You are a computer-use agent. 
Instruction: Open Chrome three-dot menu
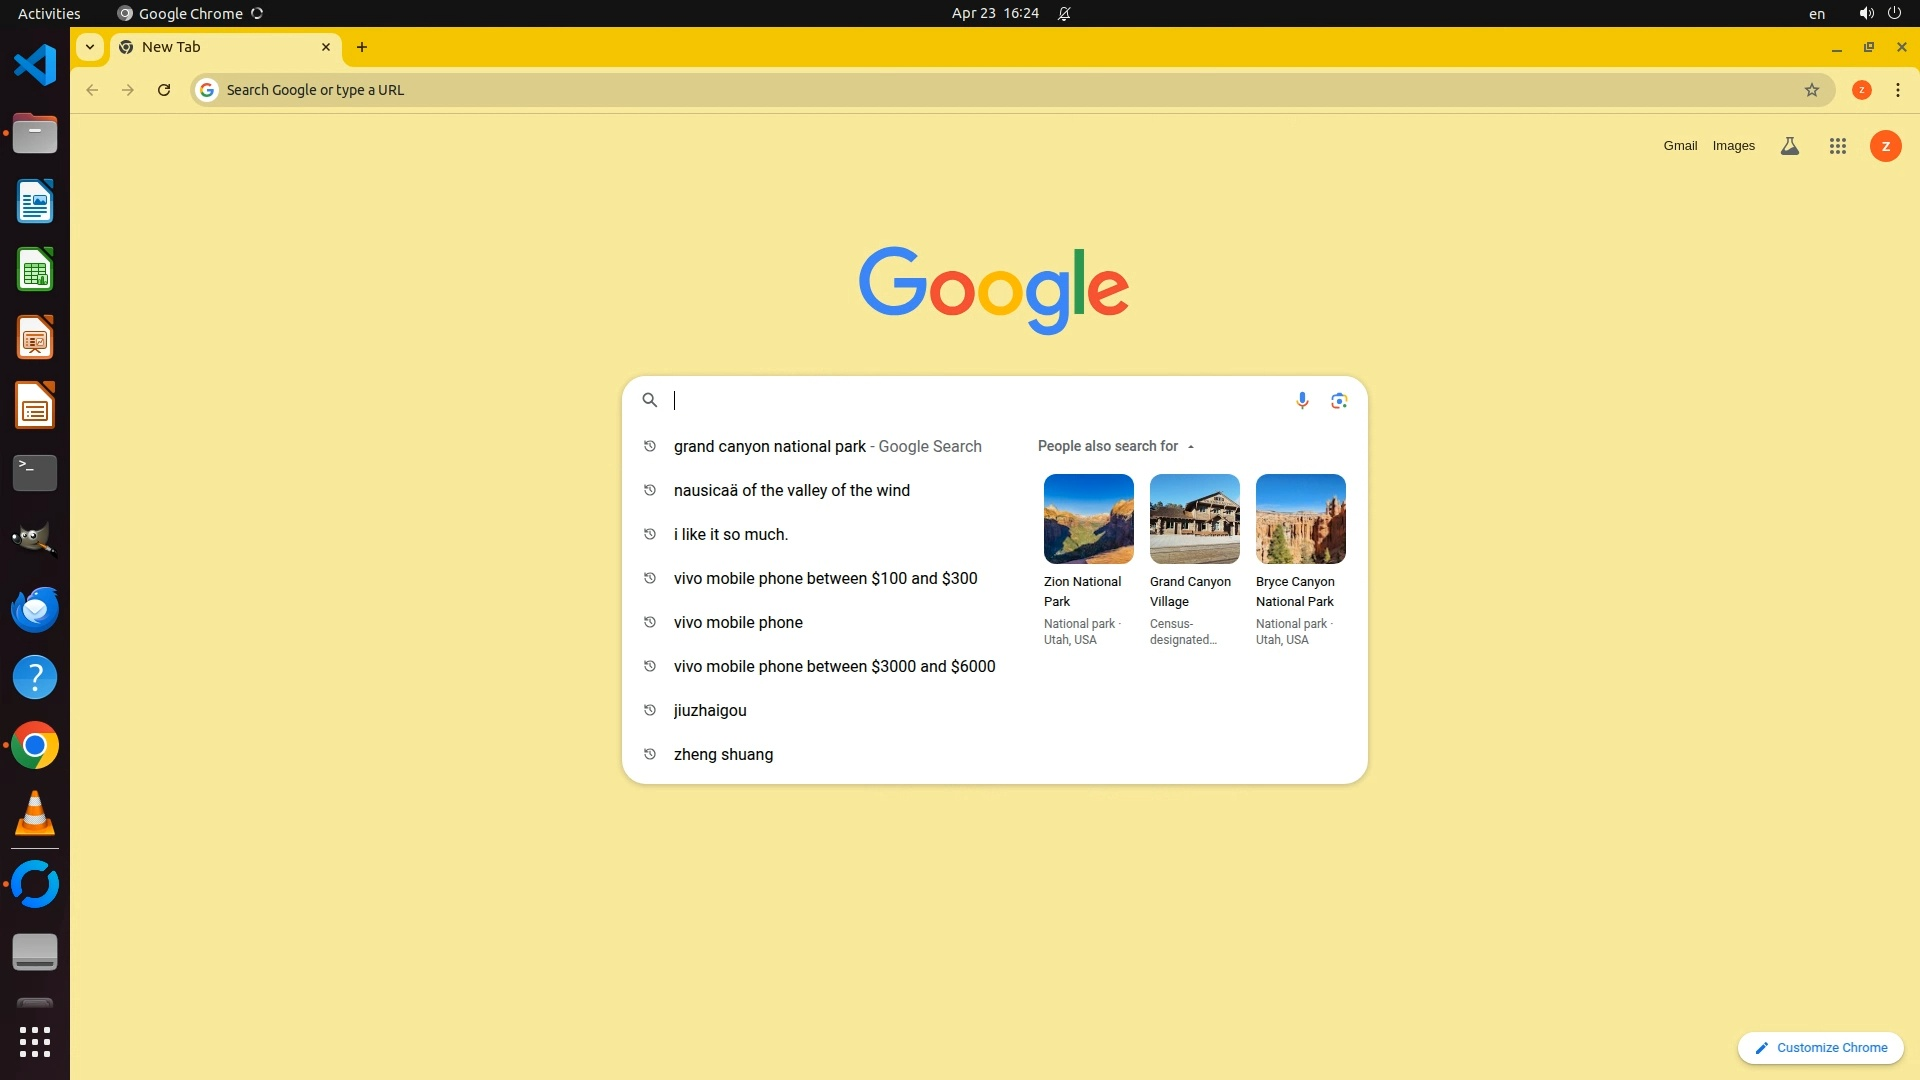[x=1898, y=90]
